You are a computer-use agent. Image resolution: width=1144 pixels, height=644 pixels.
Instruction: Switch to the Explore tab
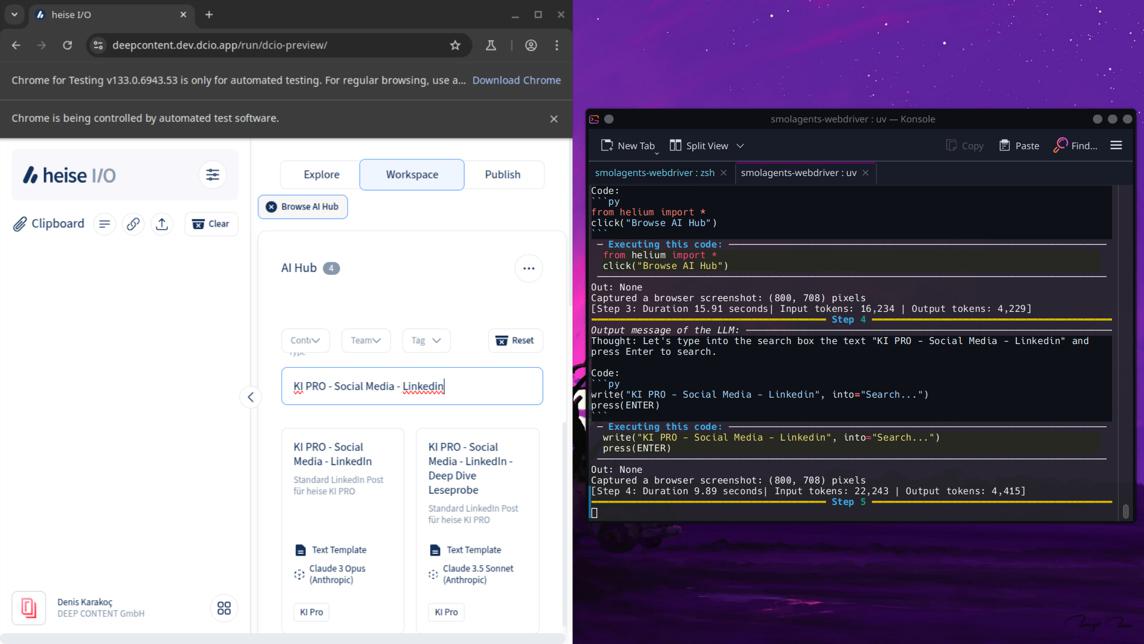pos(321,175)
